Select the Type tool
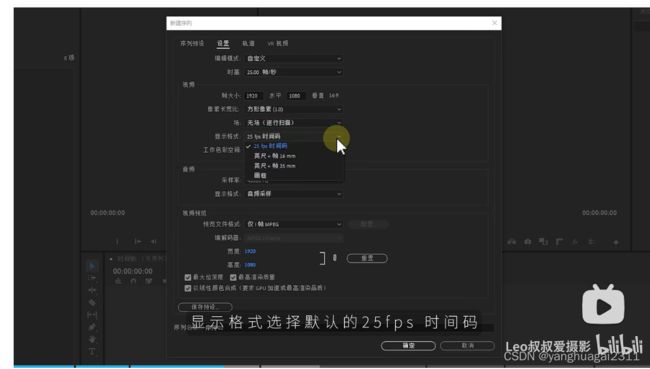 (92, 352)
